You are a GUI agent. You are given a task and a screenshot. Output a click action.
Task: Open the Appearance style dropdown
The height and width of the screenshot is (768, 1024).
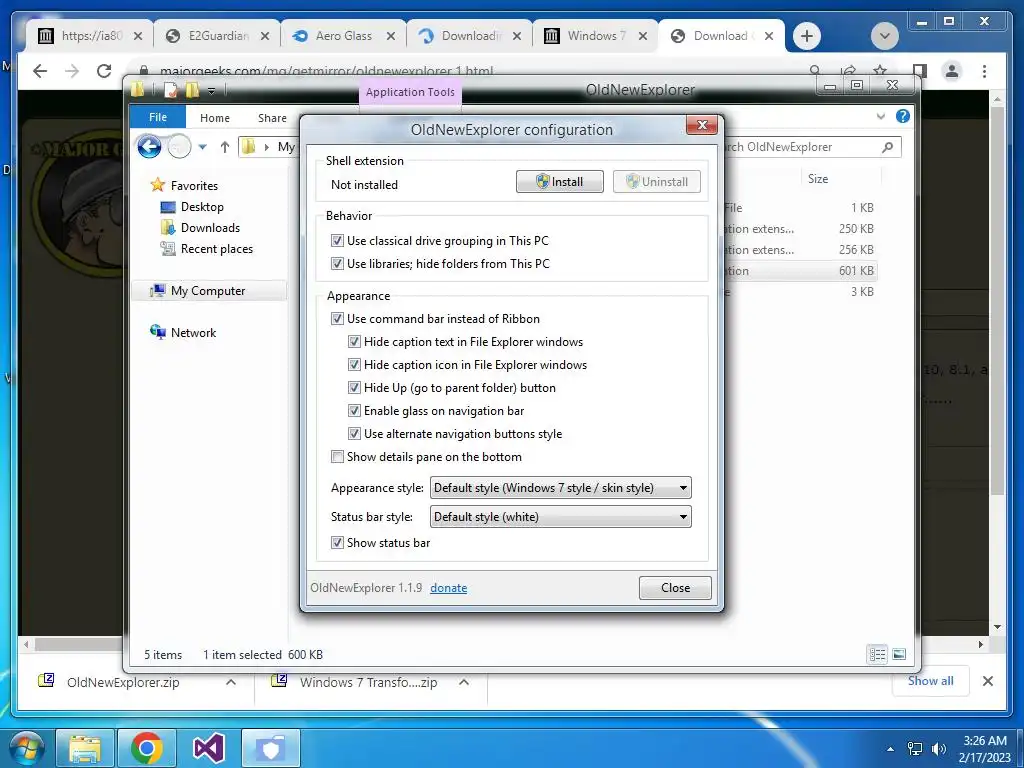[x=560, y=488]
